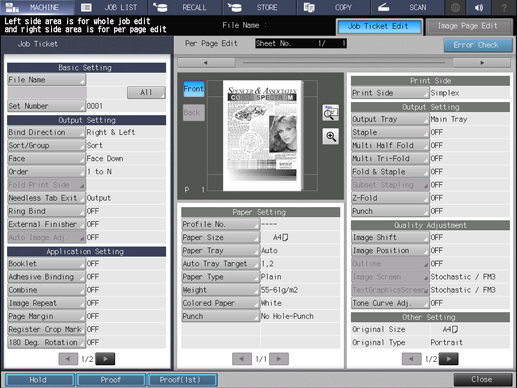Open the RECALL tab
This screenshot has width=517, height=388.
[185, 7]
